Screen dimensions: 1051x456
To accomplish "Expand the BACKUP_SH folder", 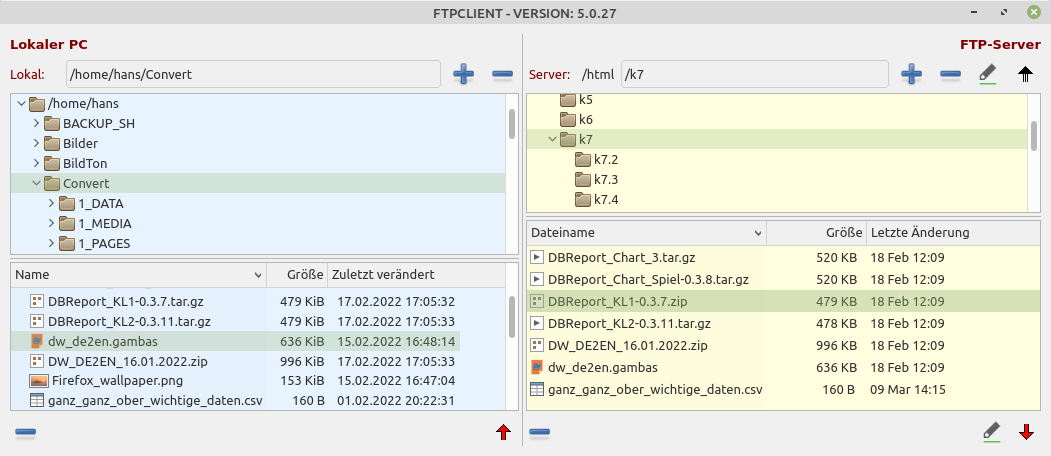I will click(37, 123).
